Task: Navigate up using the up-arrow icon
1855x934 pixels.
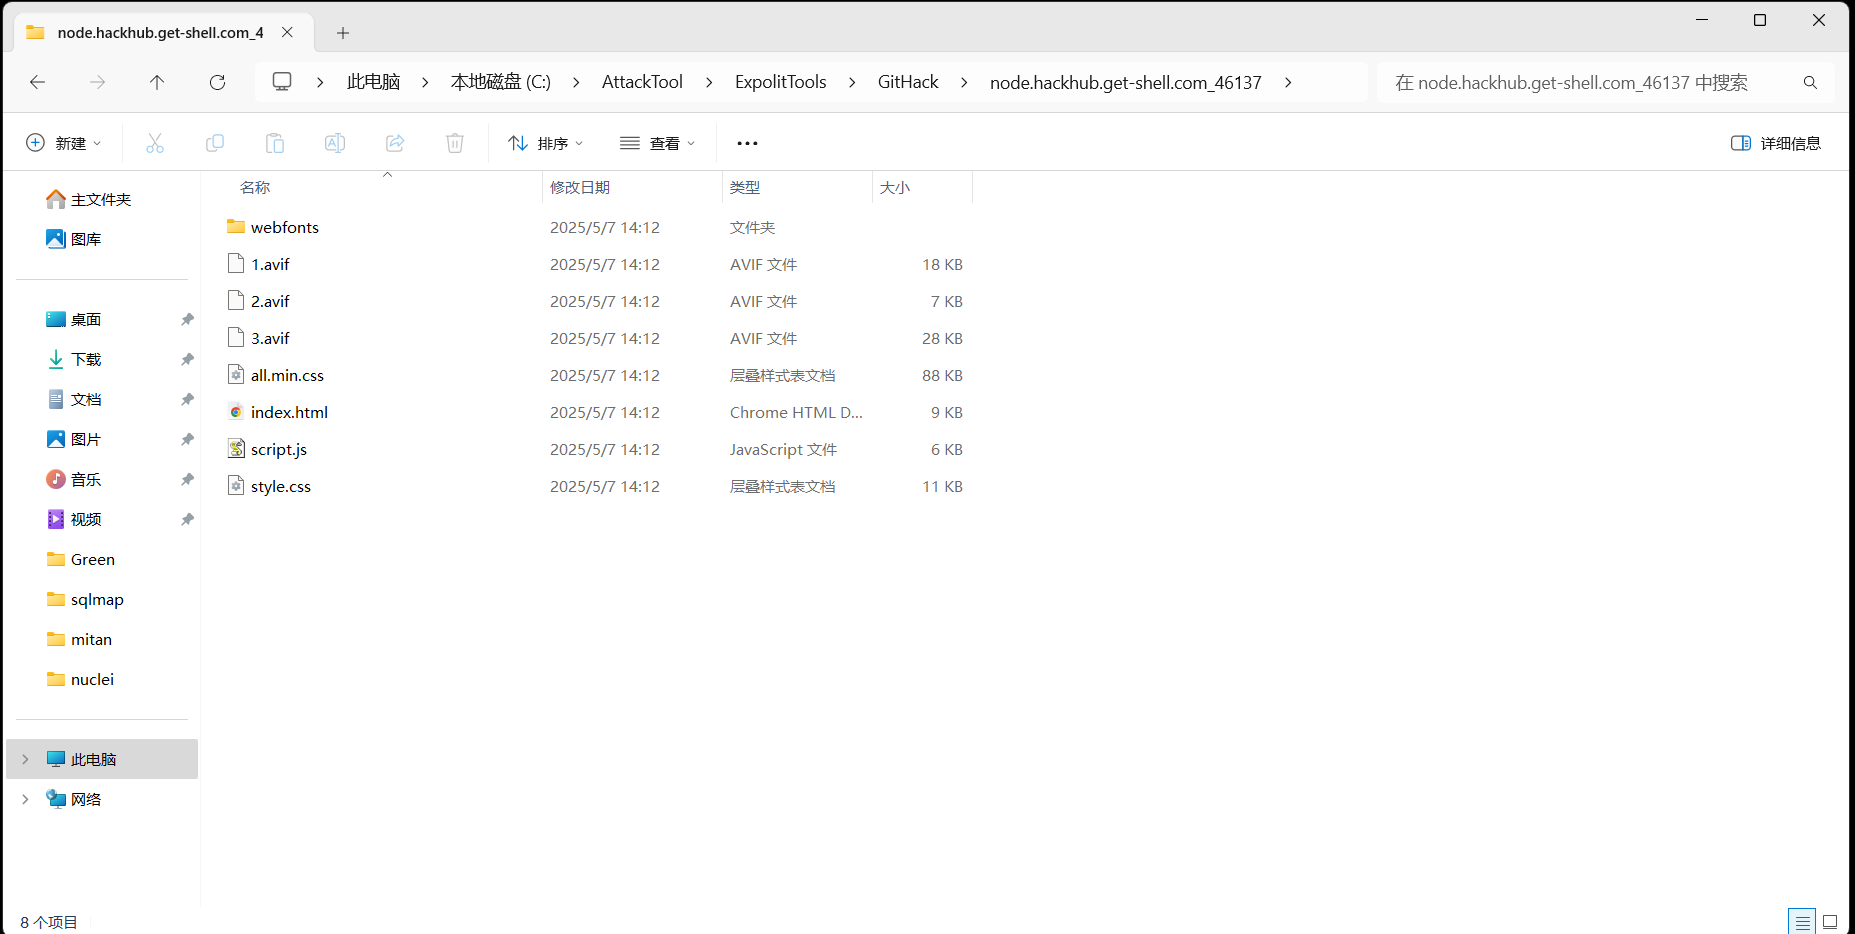Action: click(157, 82)
